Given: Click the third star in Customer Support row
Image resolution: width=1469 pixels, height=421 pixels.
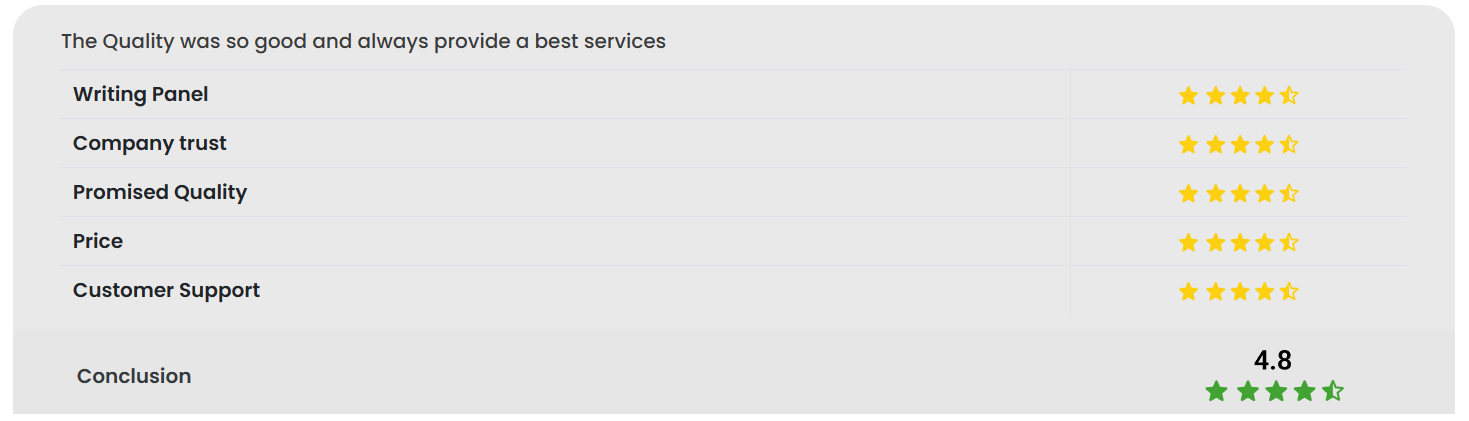Looking at the screenshot, I should coord(1240,291).
